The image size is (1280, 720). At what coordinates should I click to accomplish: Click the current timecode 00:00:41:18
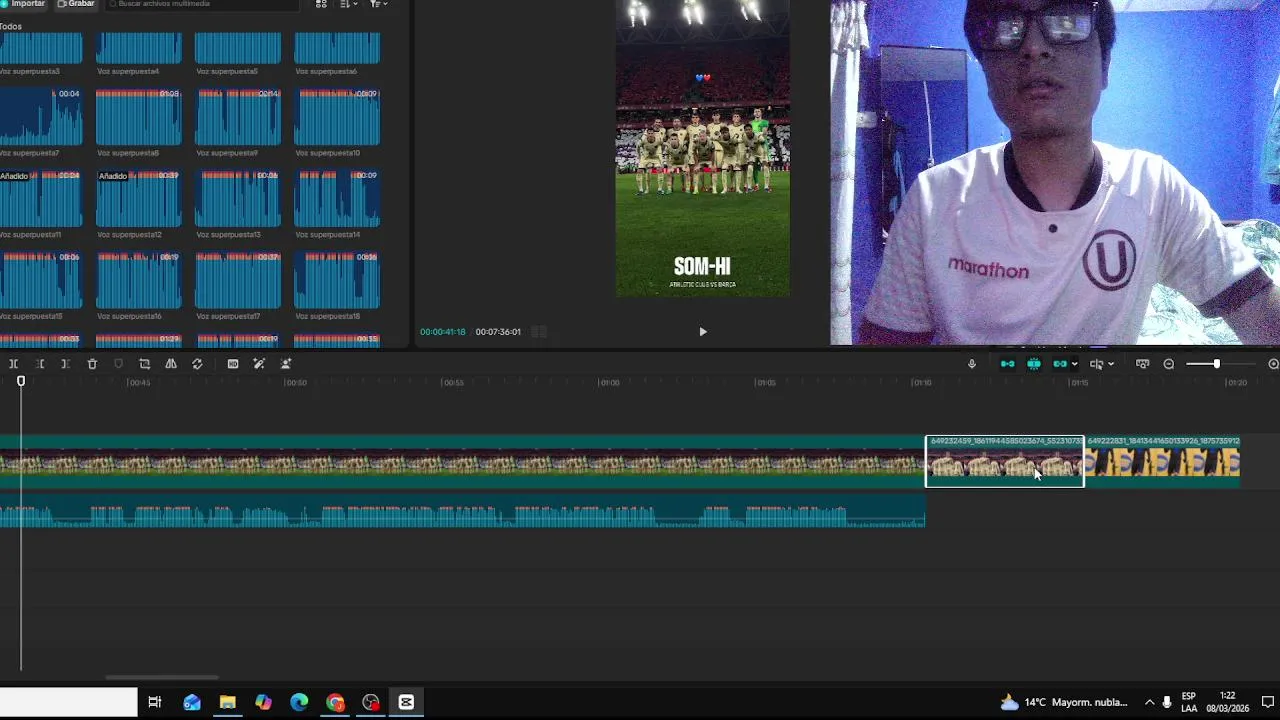click(x=442, y=332)
